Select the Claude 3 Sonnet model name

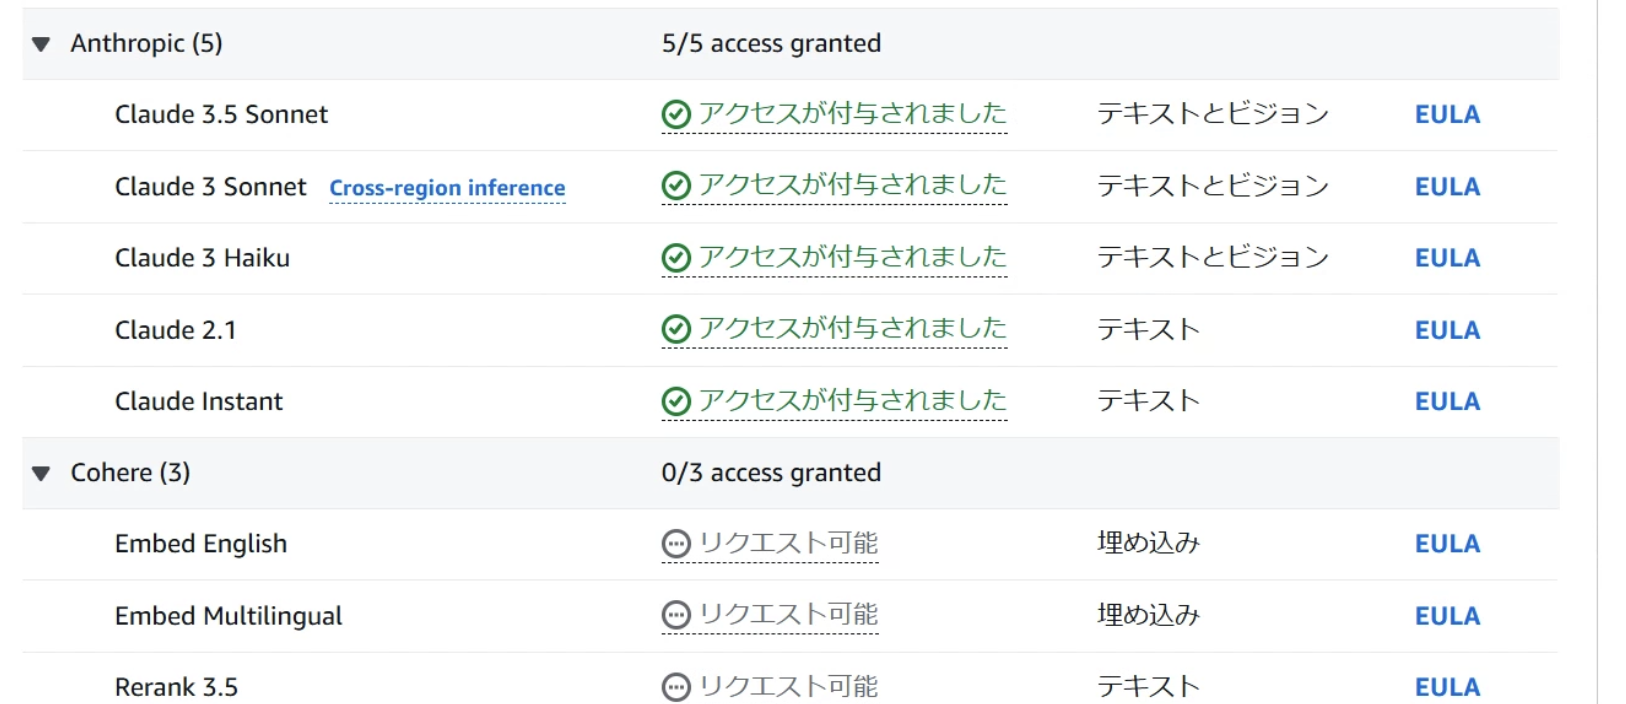(x=211, y=187)
